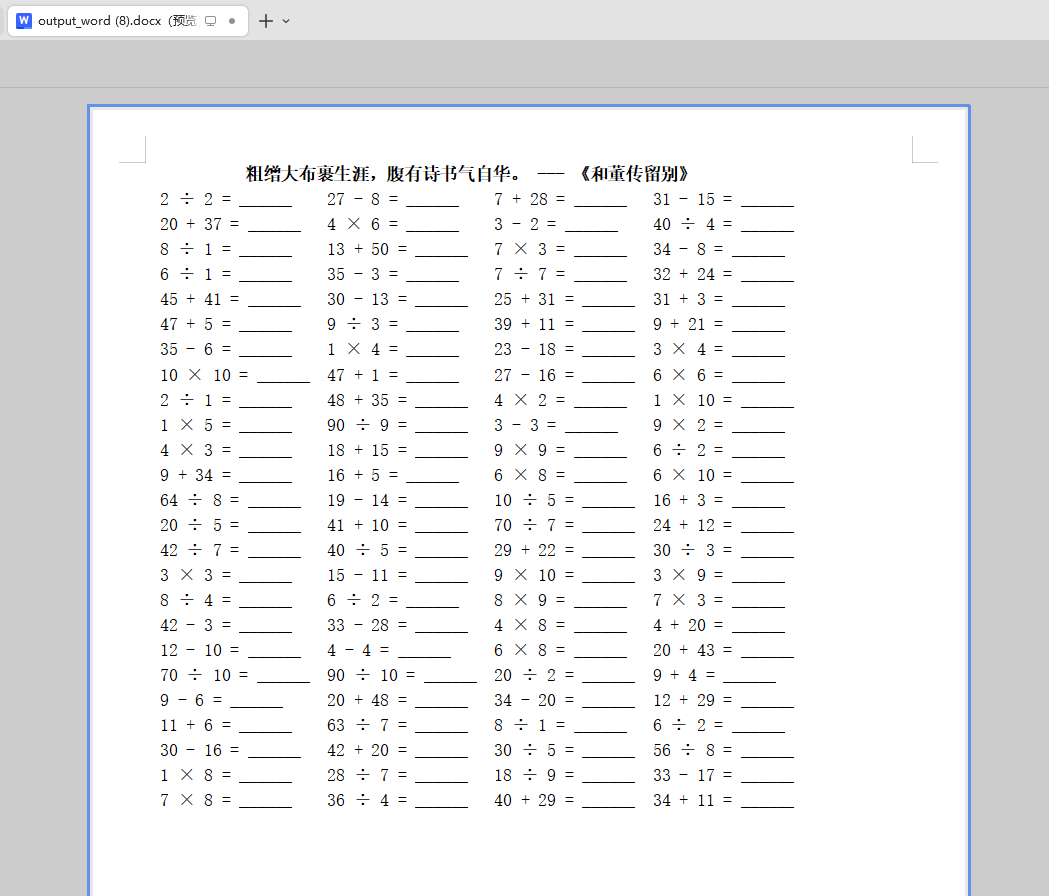This screenshot has height=896, width=1049.
Task: Click the unsaved dot on the tab
Action: pyautogui.click(x=232, y=21)
